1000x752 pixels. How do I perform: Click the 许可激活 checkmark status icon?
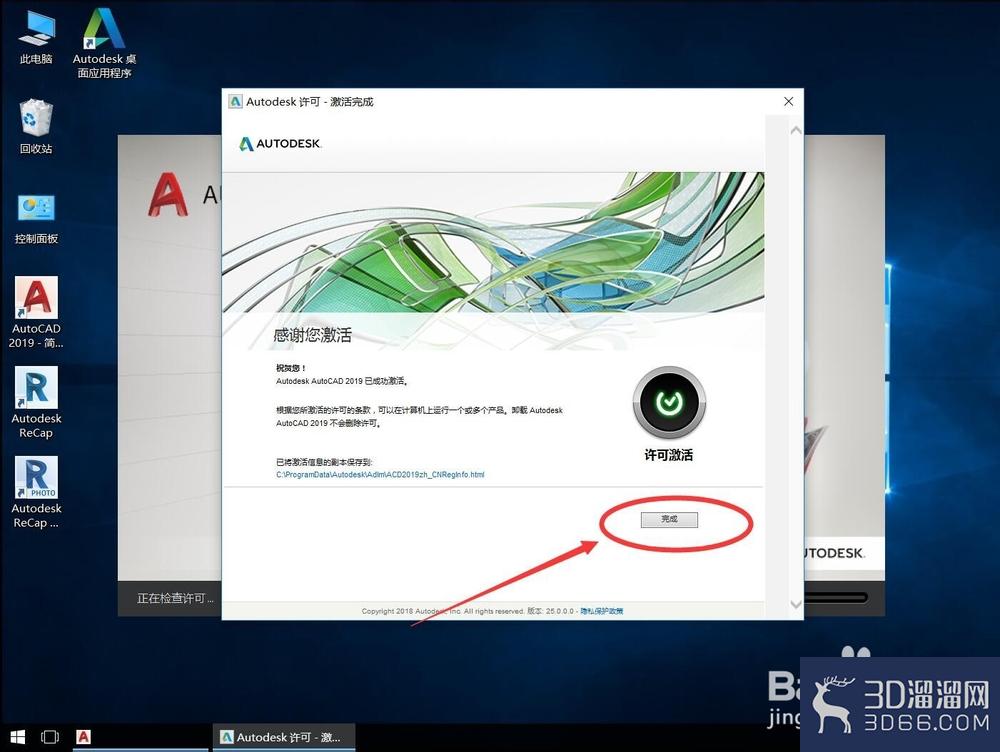click(x=669, y=402)
